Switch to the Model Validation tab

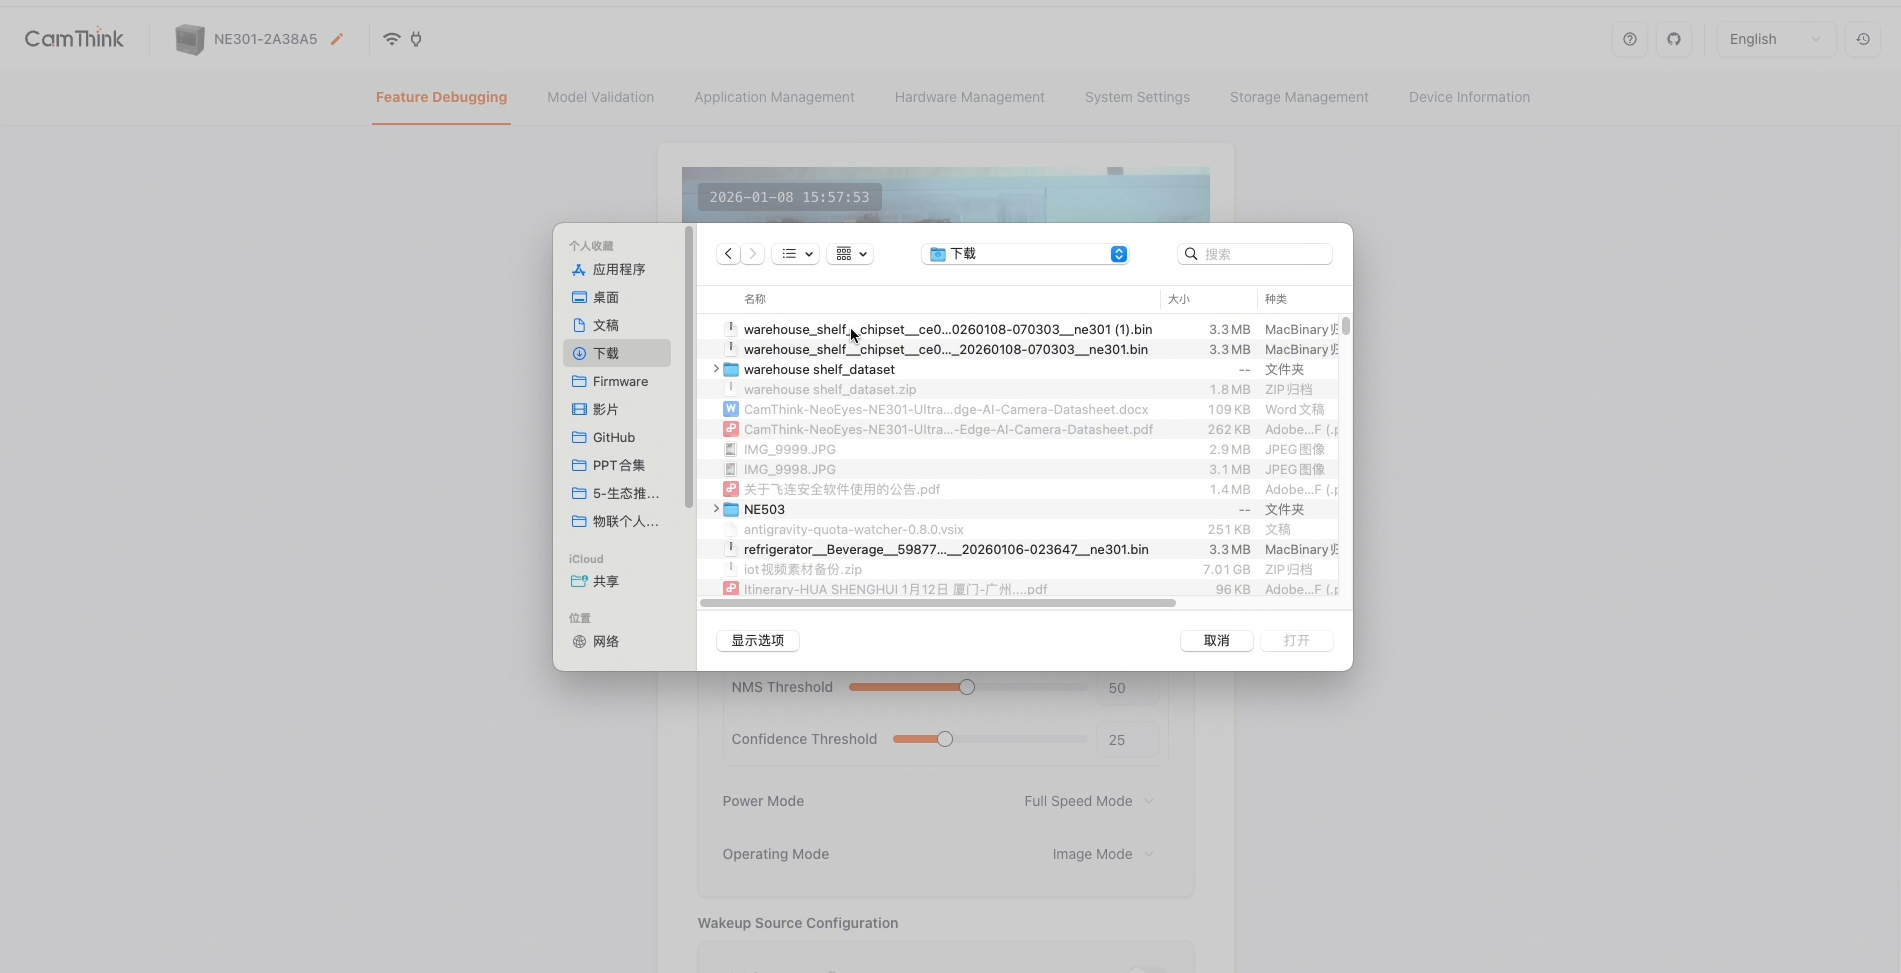(600, 97)
